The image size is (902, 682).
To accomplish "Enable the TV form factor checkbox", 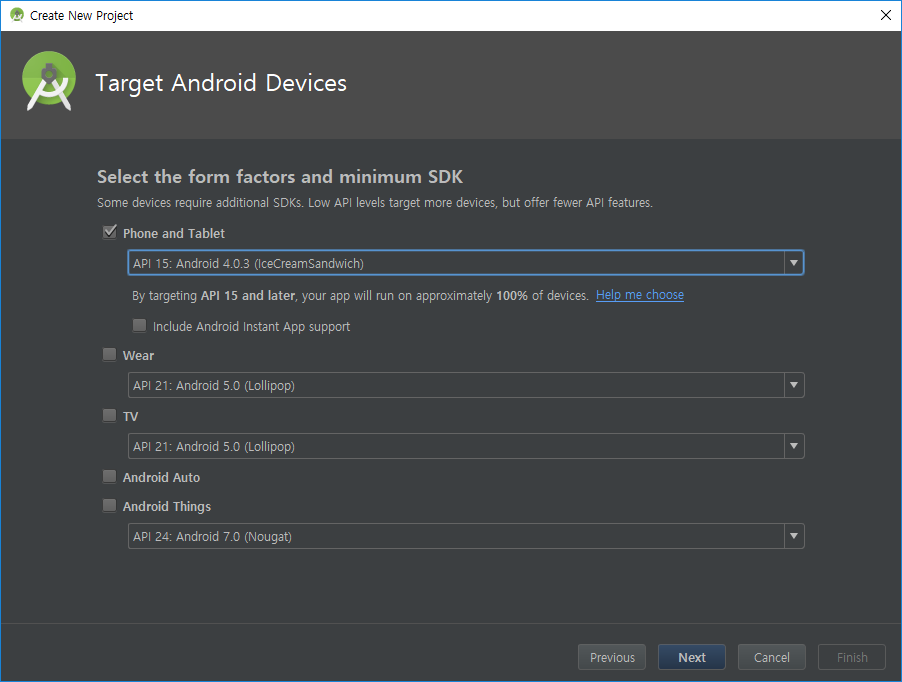I will tap(110, 416).
